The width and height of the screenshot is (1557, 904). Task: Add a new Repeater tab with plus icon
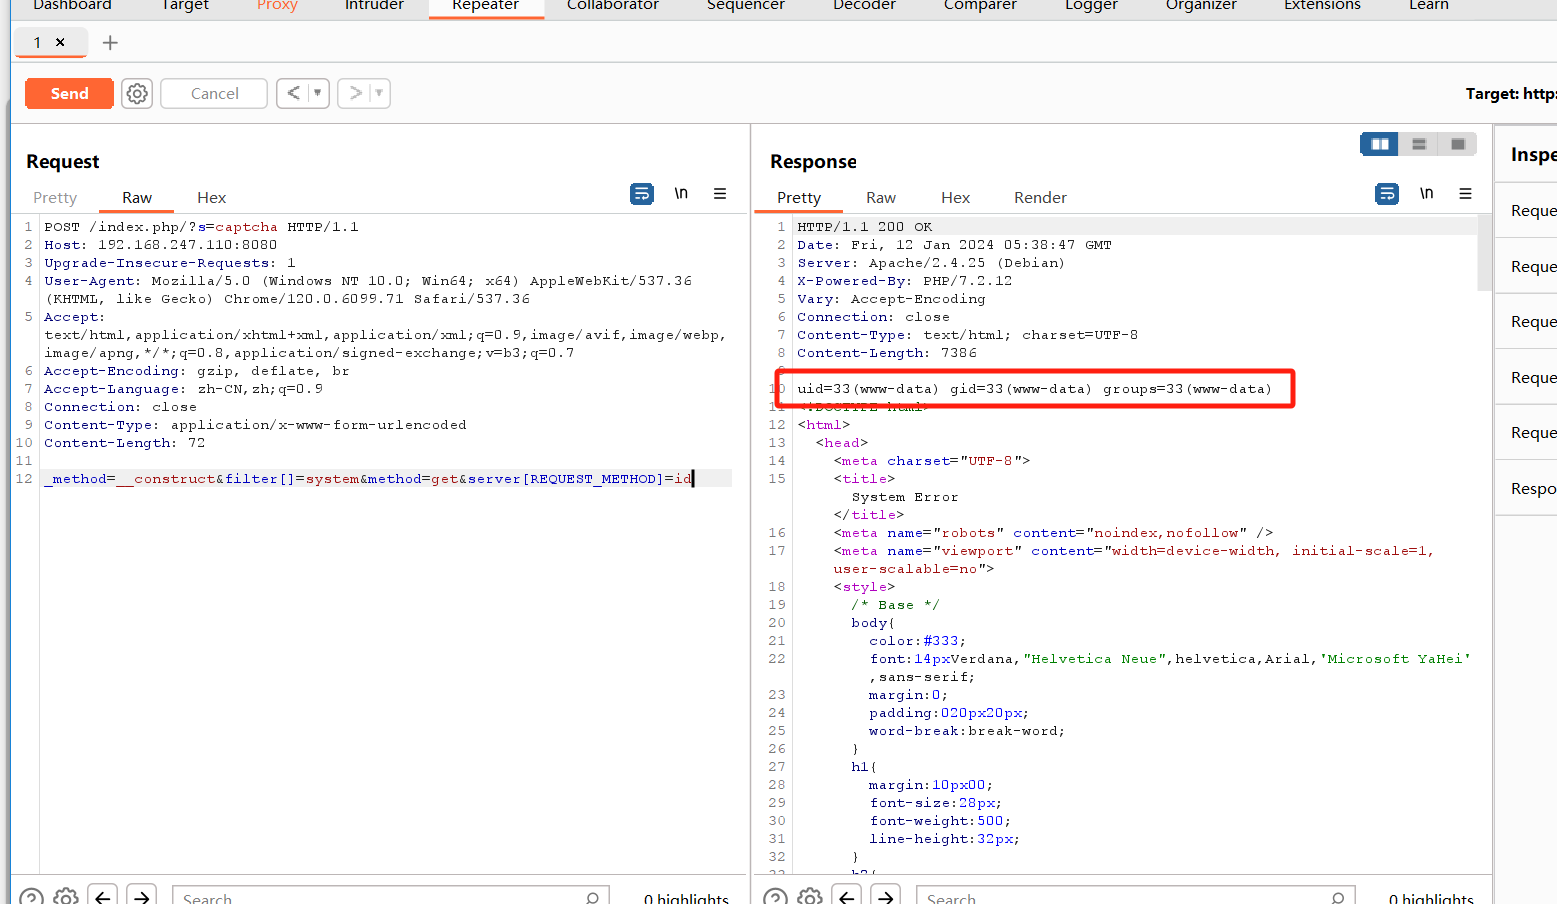[x=110, y=43]
